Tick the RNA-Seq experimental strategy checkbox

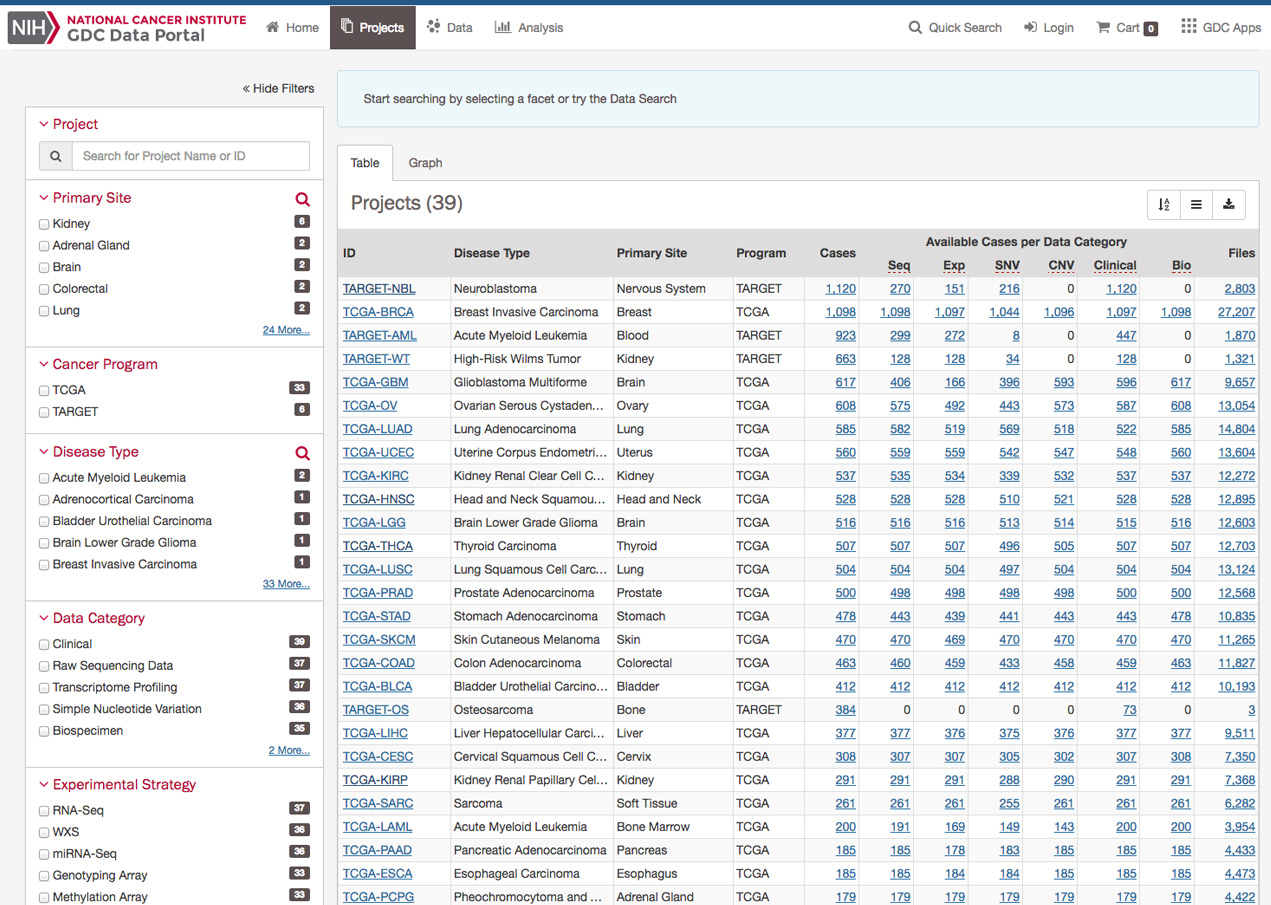(44, 811)
